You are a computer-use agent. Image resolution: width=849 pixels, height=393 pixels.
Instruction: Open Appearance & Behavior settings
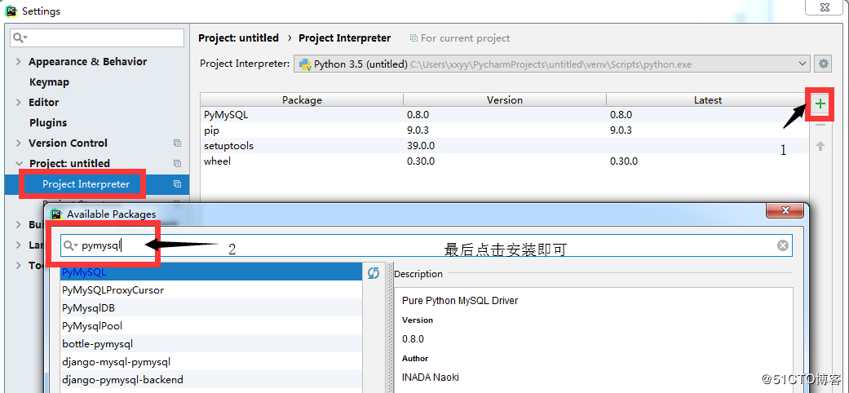point(88,62)
